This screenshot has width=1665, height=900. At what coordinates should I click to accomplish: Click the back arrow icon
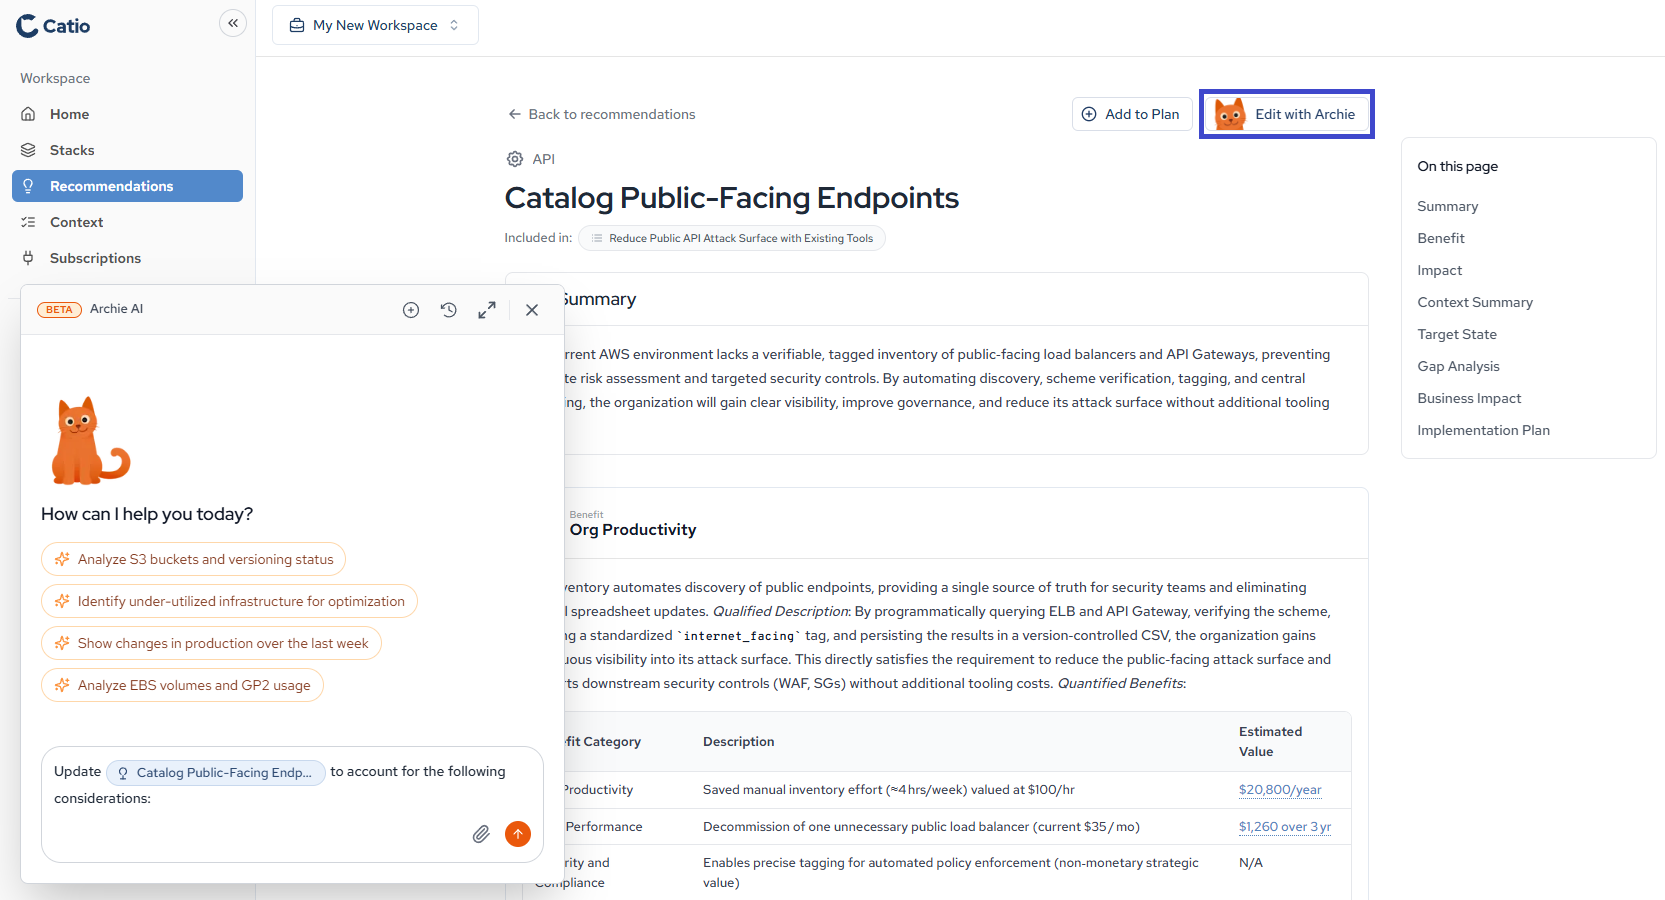(514, 114)
